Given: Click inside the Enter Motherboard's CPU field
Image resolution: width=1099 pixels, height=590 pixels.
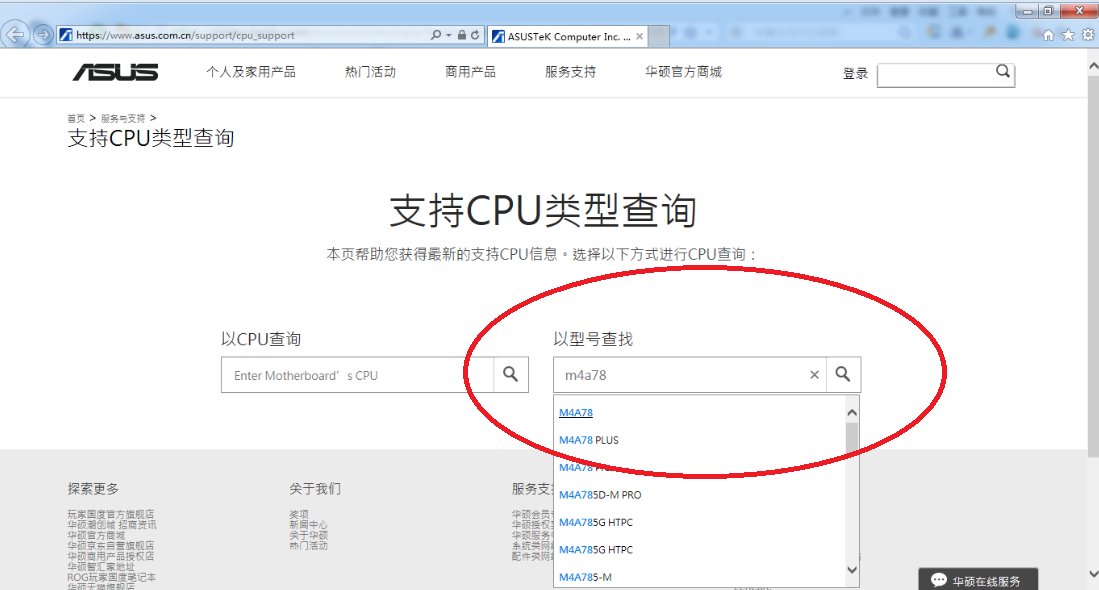Looking at the screenshot, I should pos(350,374).
